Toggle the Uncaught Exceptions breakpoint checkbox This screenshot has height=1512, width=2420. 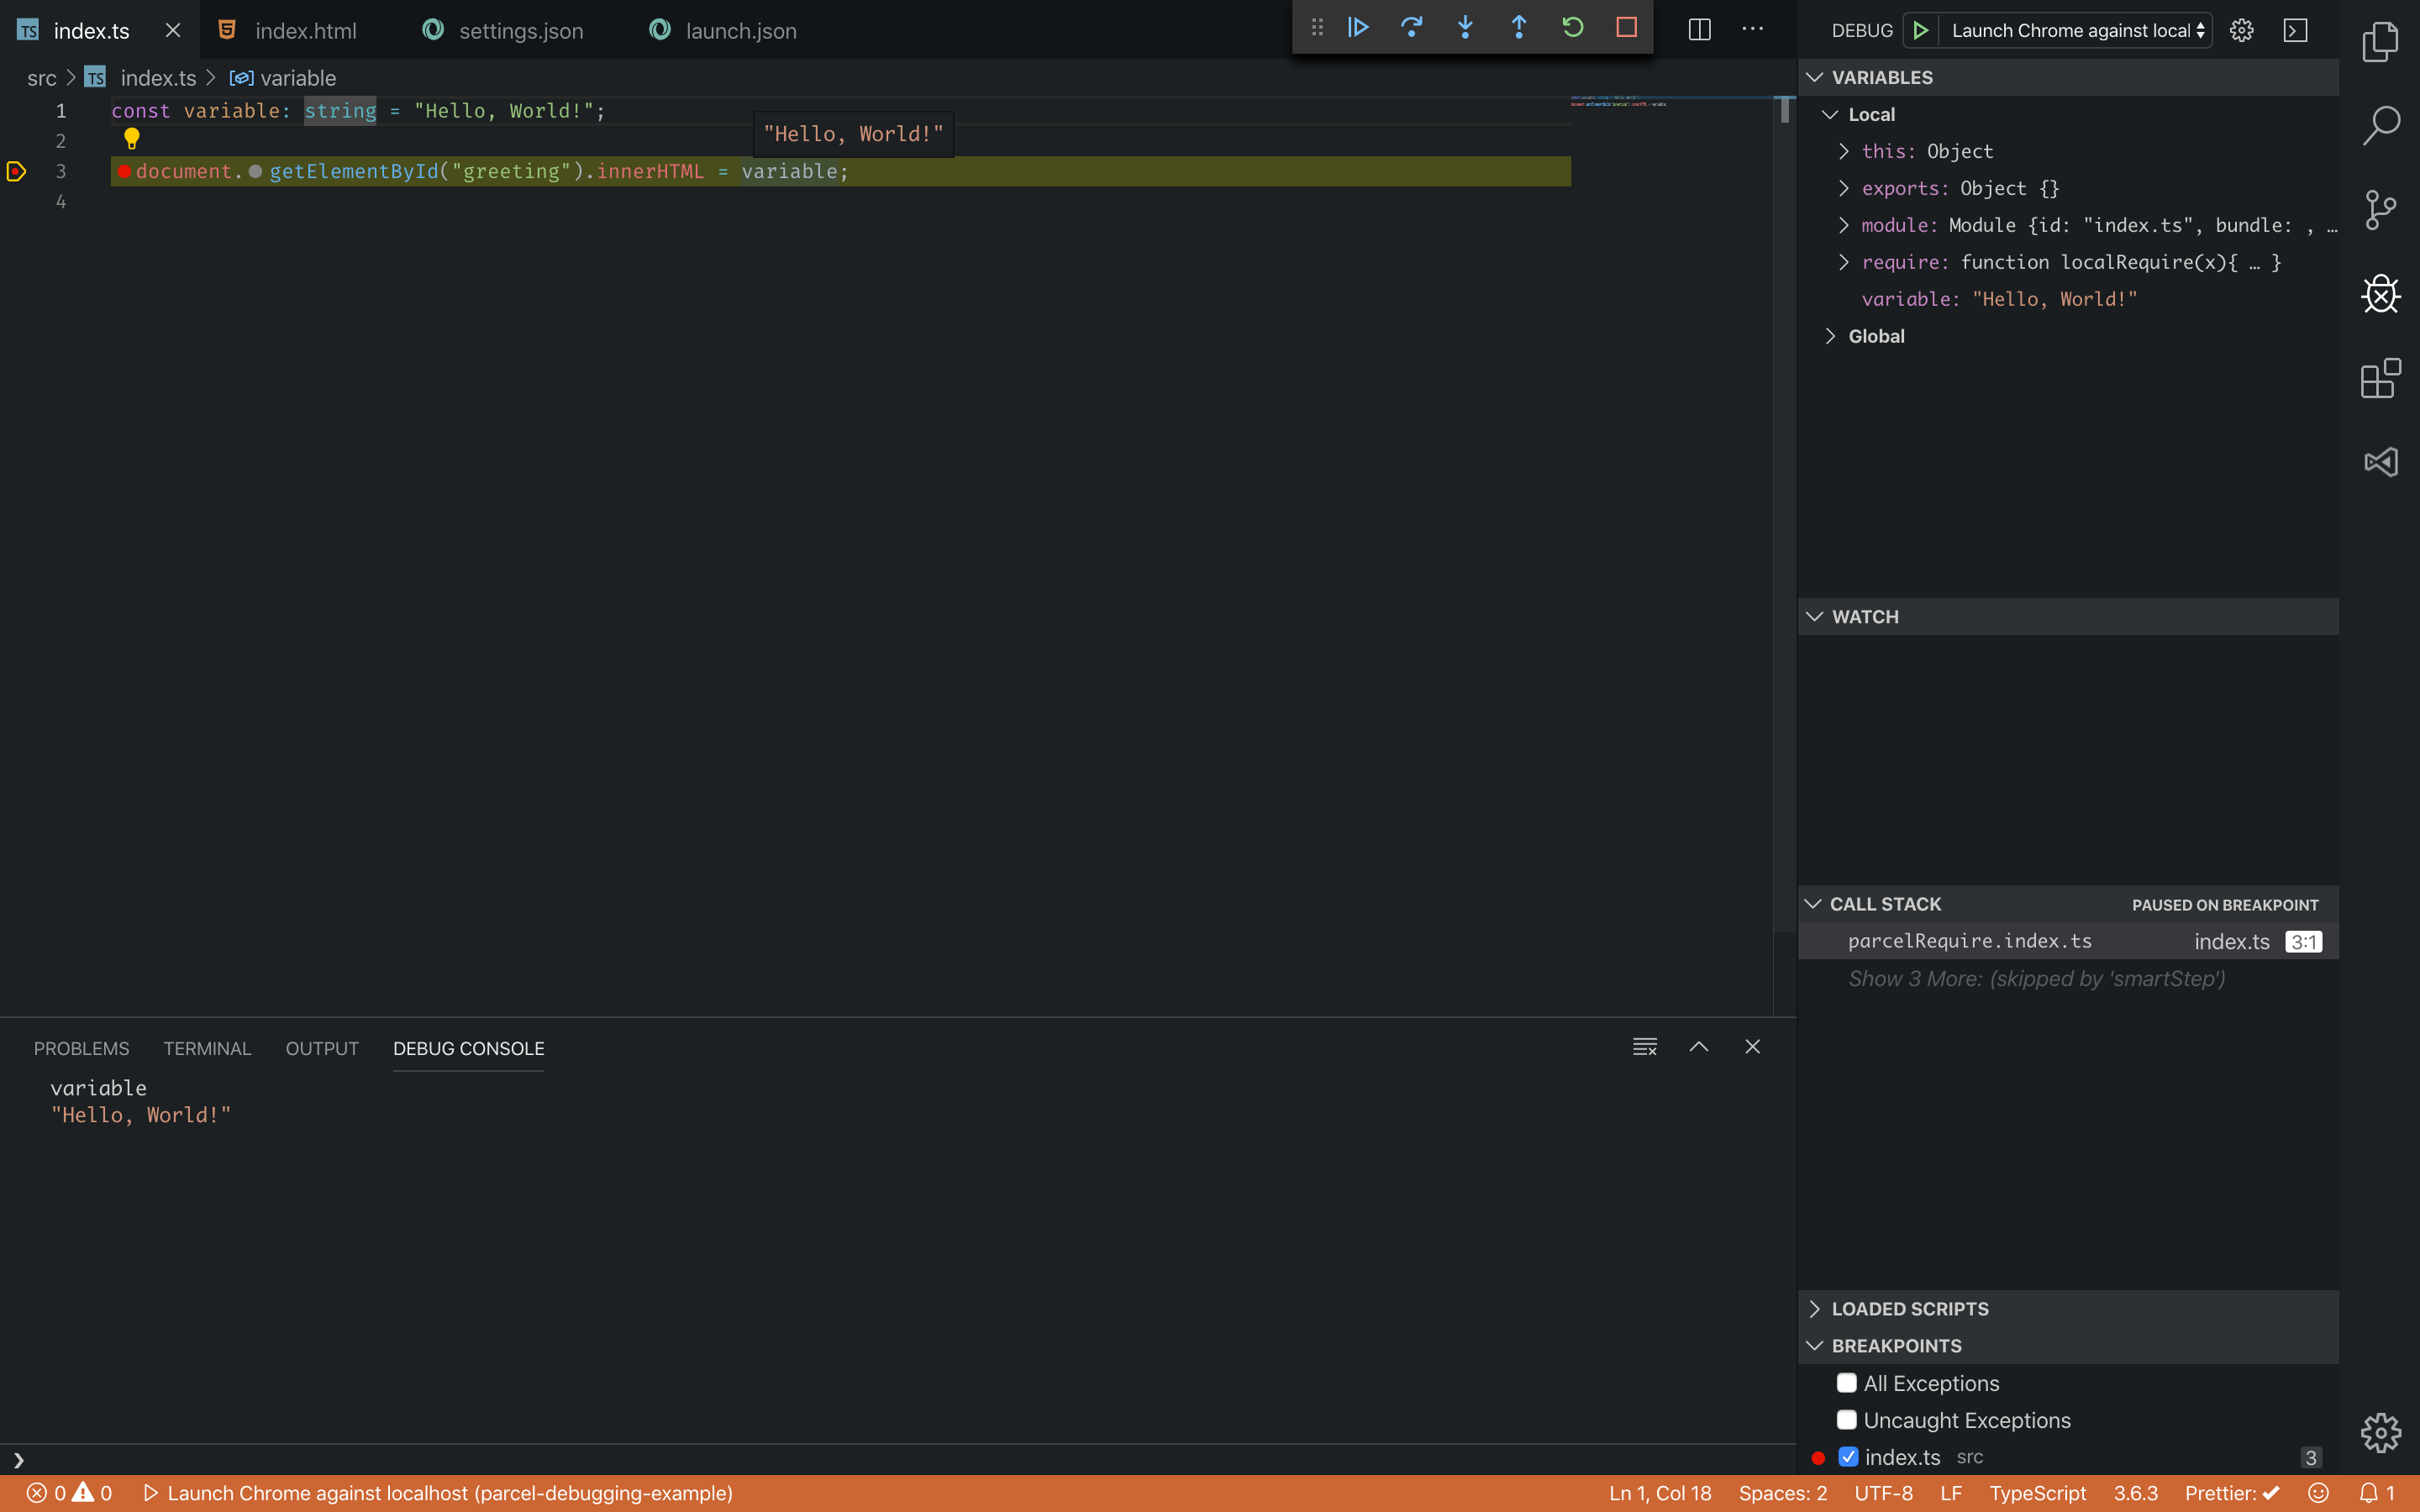(1847, 1420)
